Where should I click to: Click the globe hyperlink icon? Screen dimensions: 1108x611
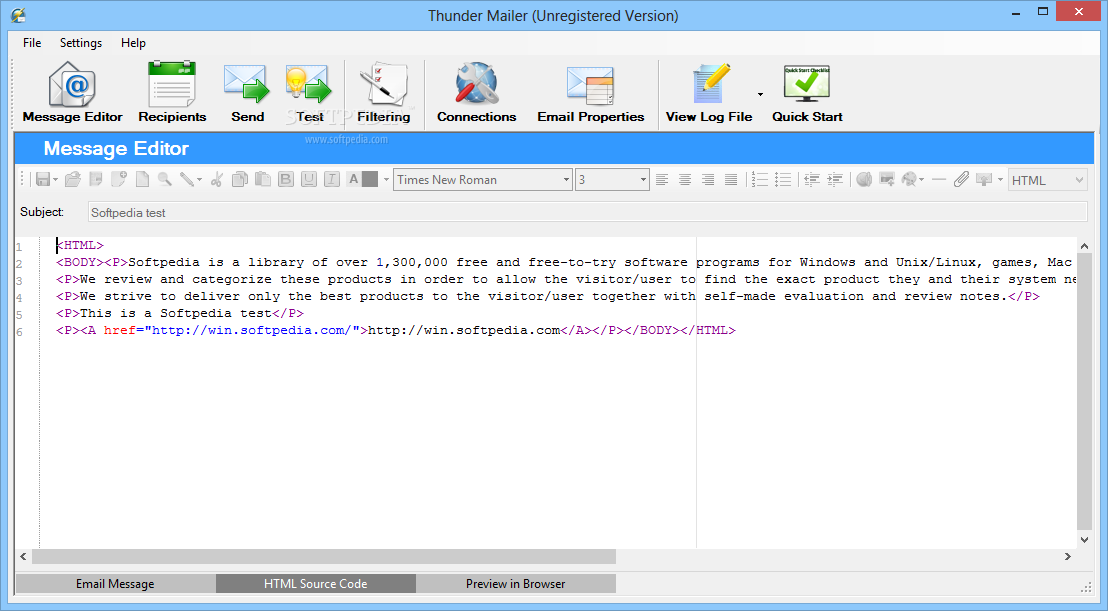click(864, 179)
